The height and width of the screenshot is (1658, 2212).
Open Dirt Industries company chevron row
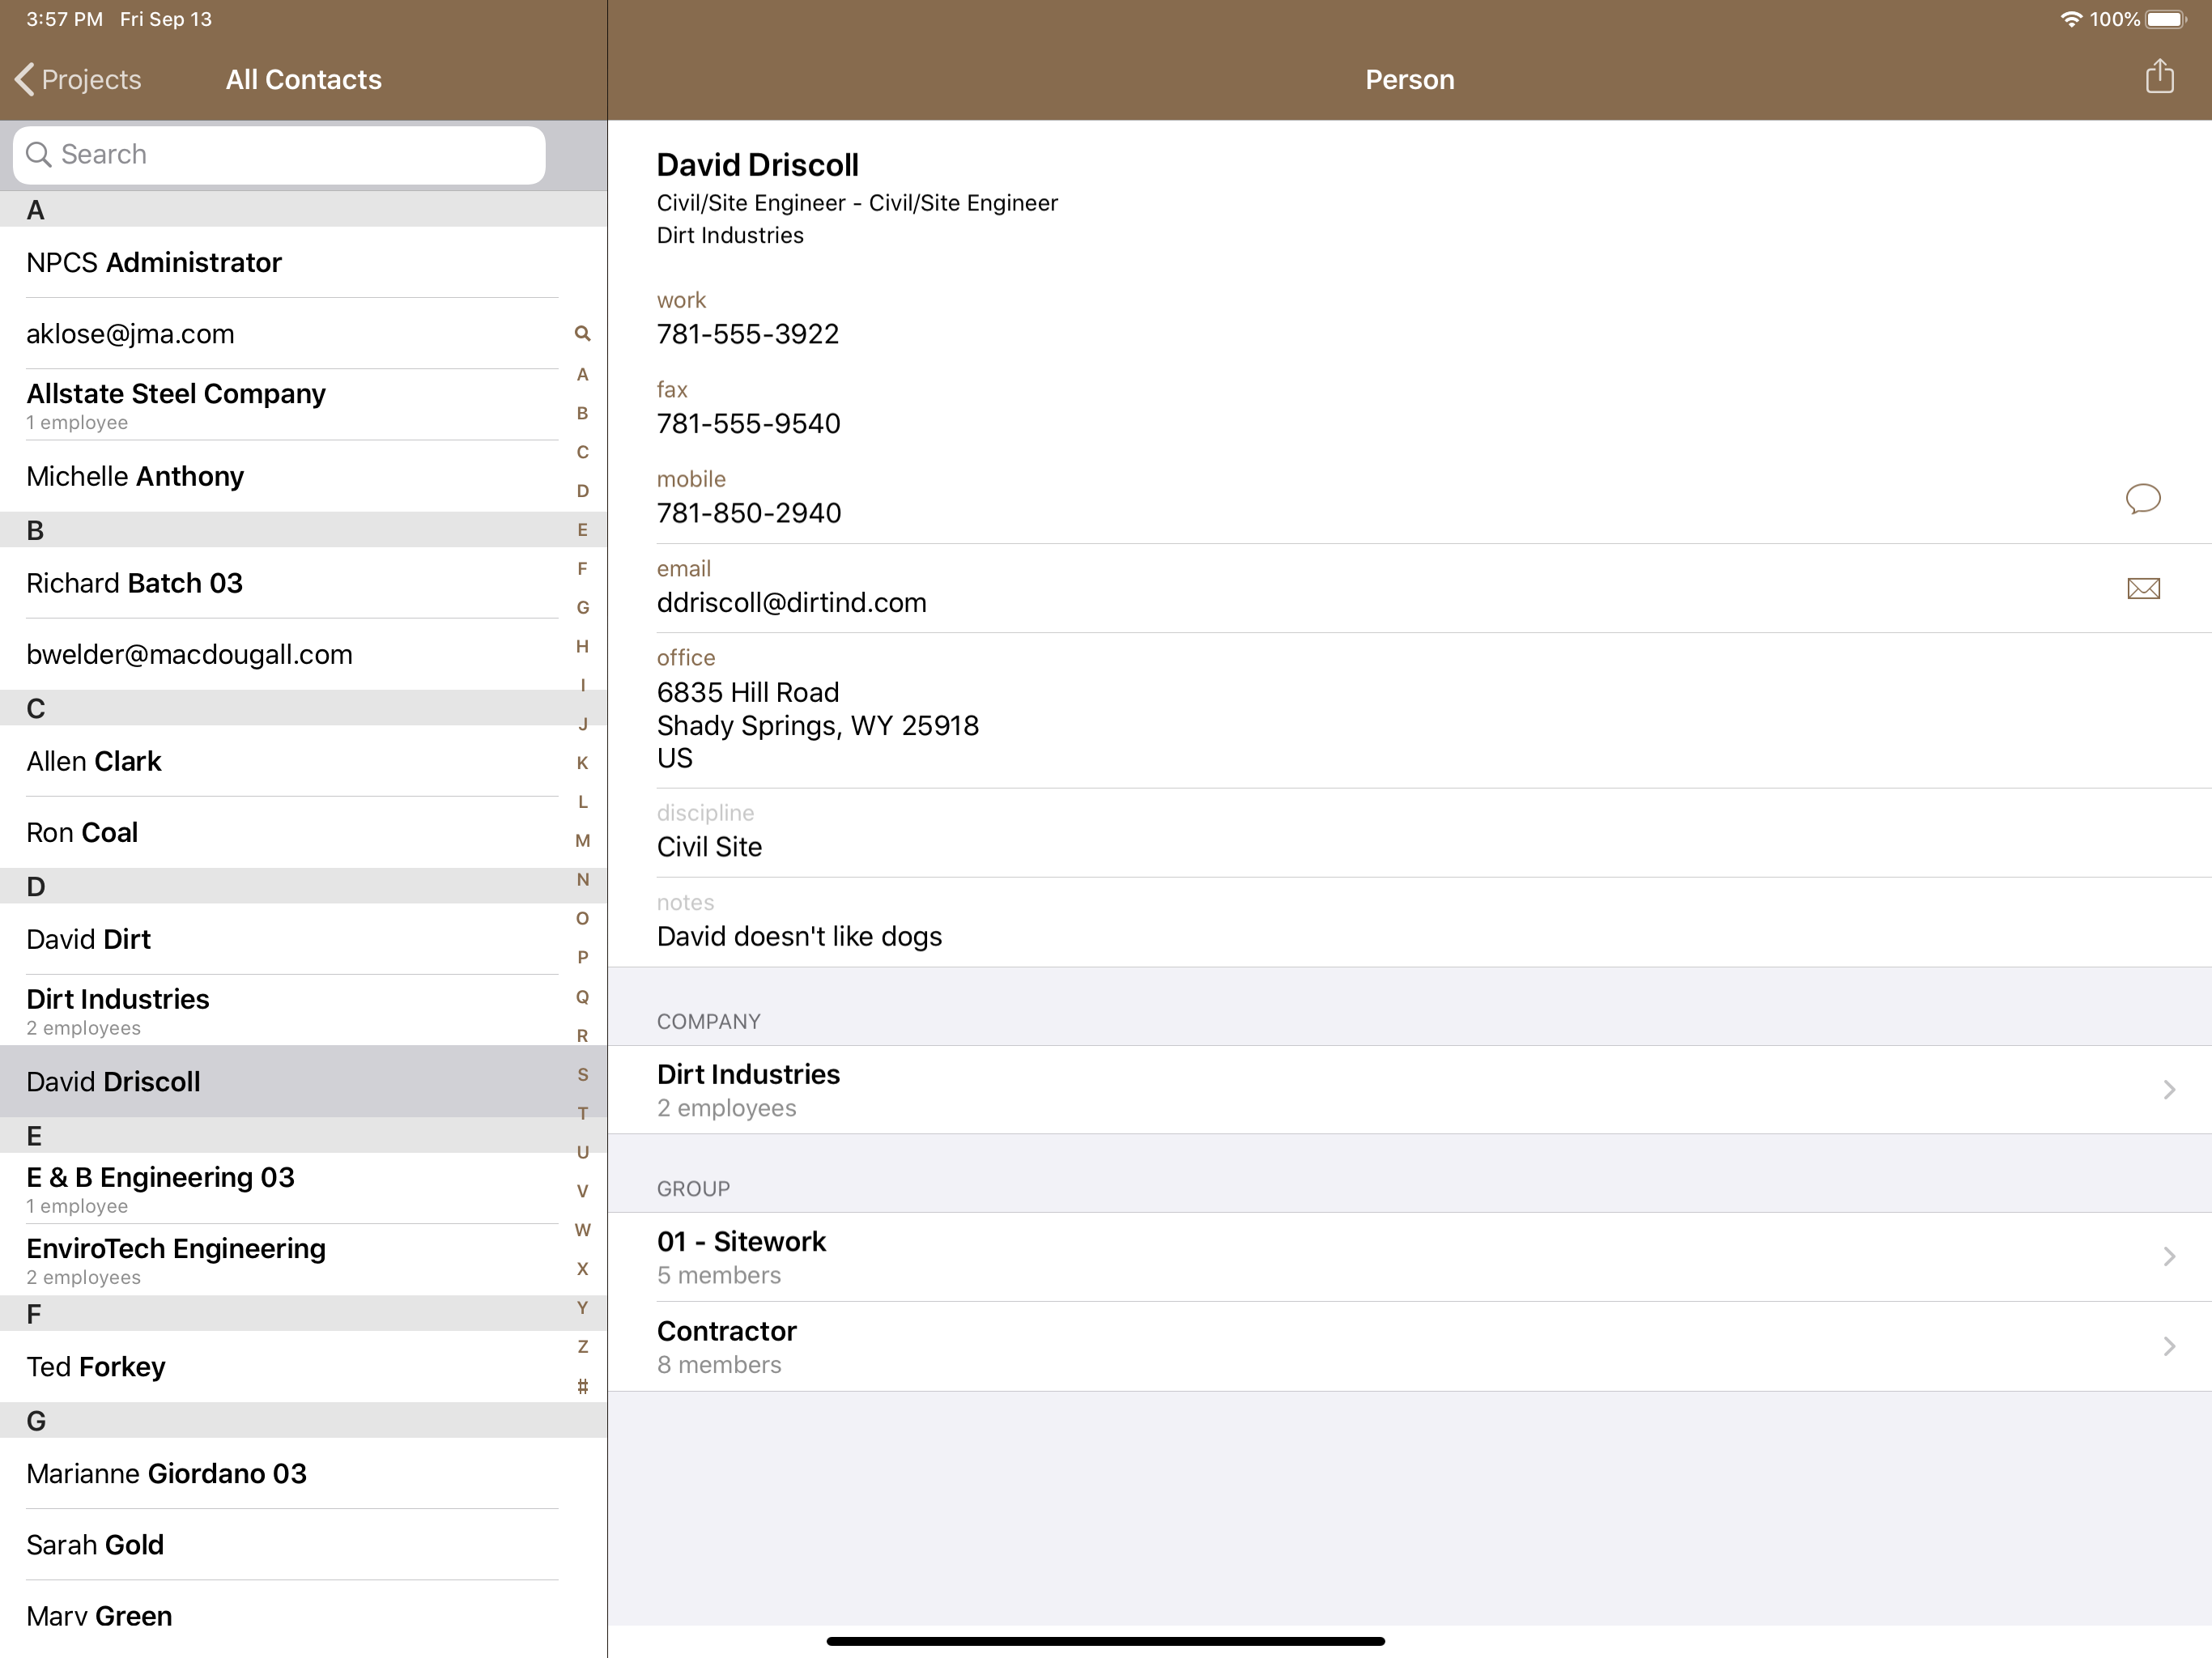point(1409,1089)
